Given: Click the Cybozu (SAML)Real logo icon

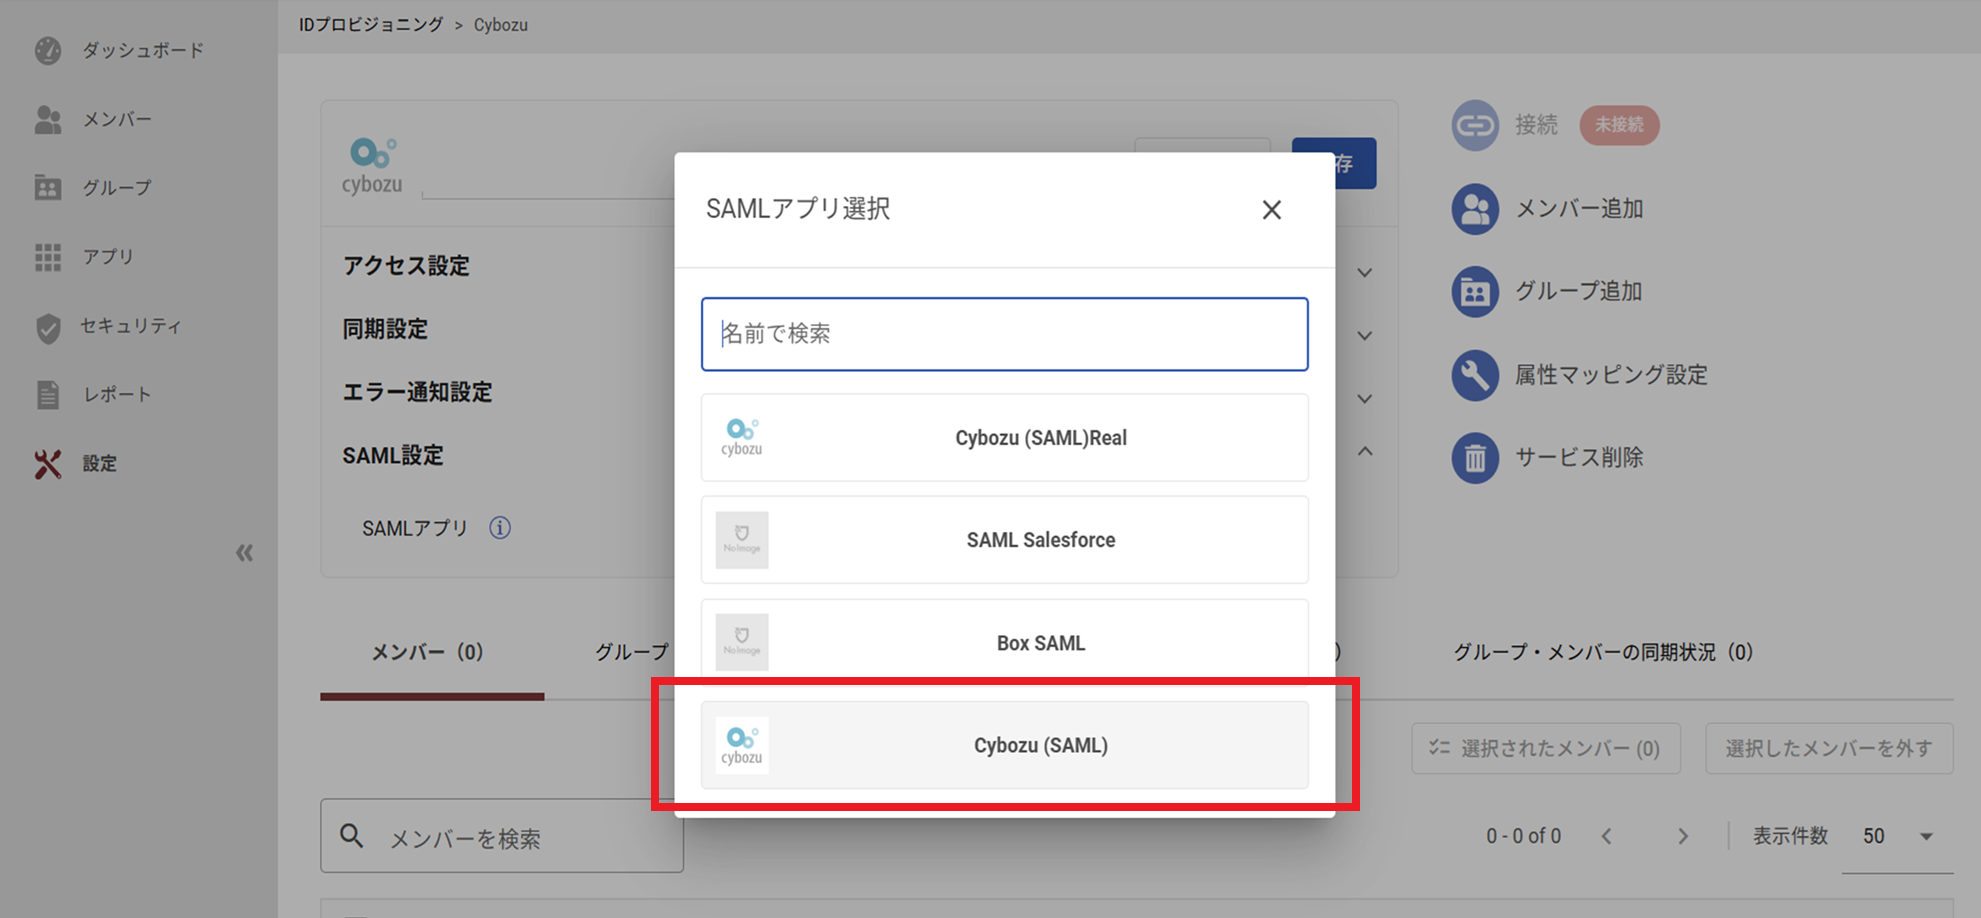Looking at the screenshot, I should pyautogui.click(x=742, y=437).
